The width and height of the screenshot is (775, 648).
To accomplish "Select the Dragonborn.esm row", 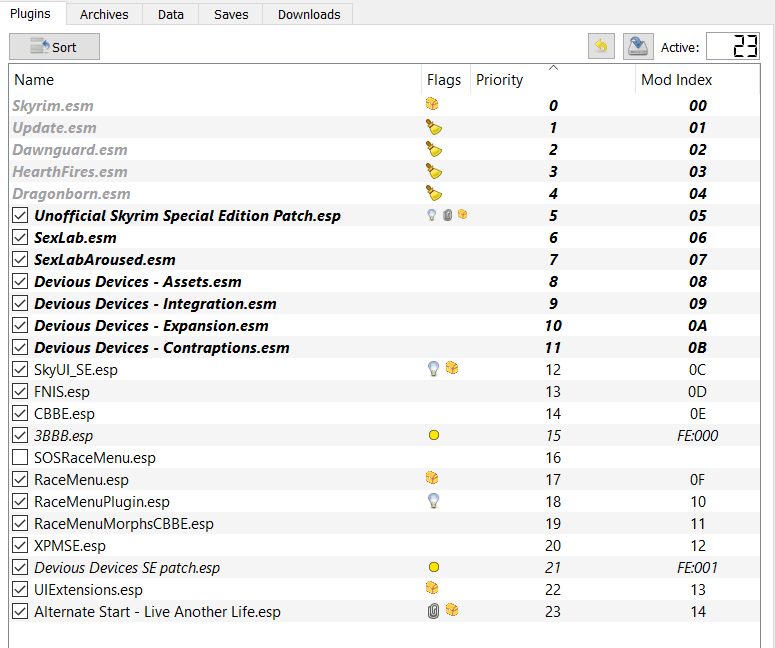I will coord(385,193).
